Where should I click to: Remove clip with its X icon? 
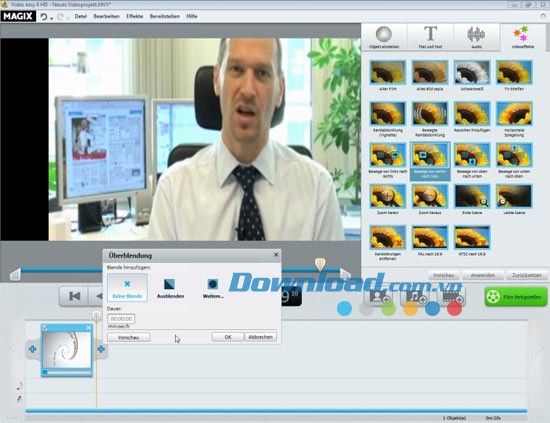coord(88,328)
